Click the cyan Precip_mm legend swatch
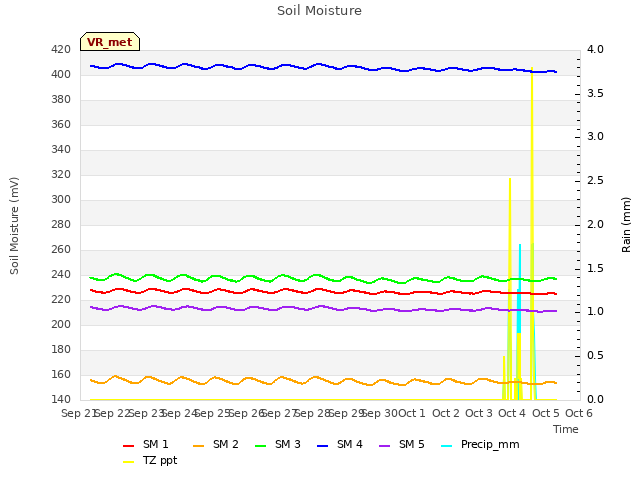 click(x=447, y=446)
